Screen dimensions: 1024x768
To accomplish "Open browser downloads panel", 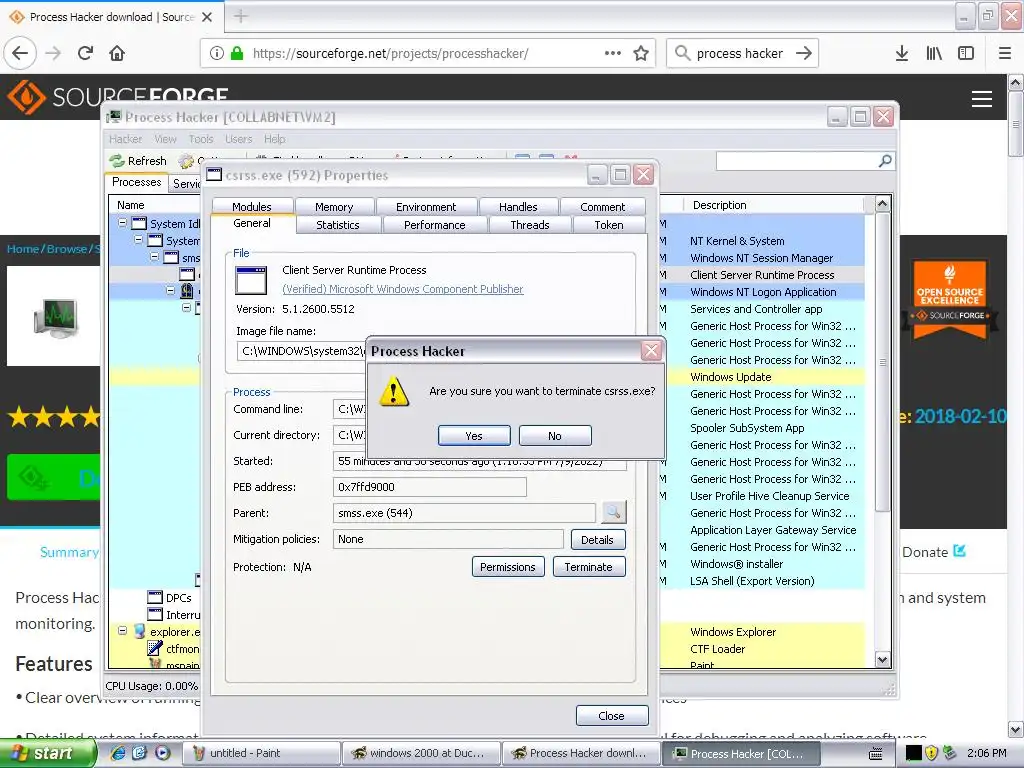I will (902, 53).
